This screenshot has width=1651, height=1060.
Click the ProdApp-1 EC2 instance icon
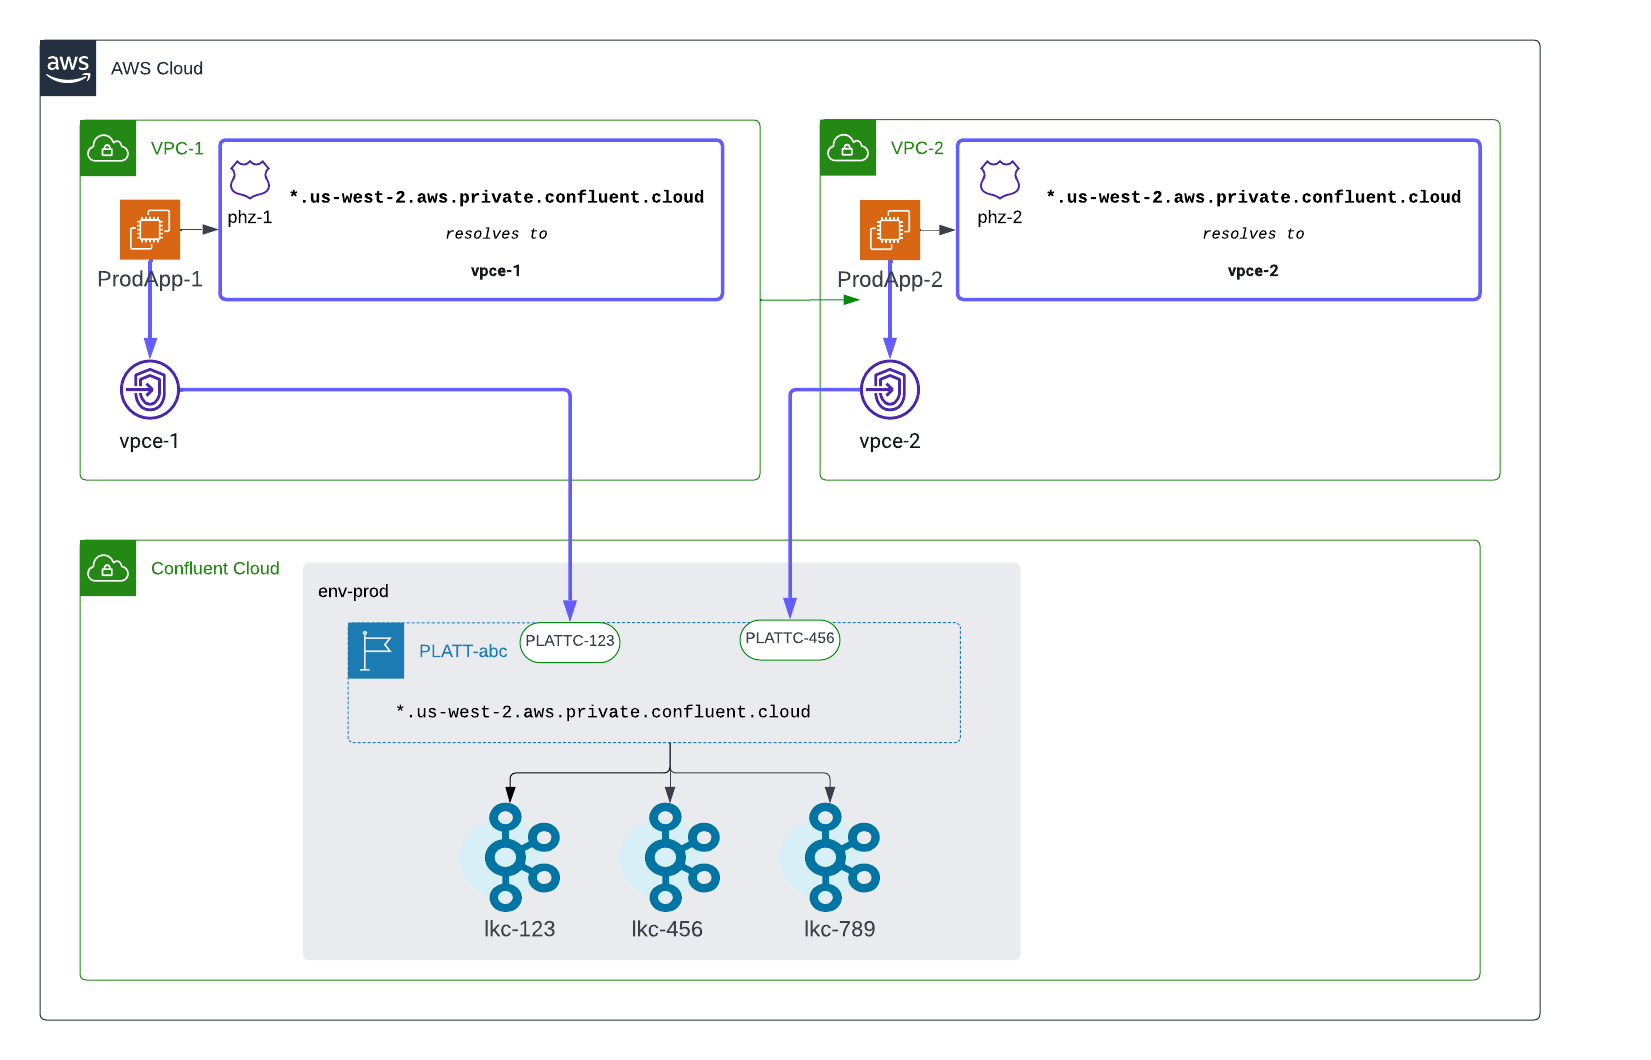click(x=149, y=229)
